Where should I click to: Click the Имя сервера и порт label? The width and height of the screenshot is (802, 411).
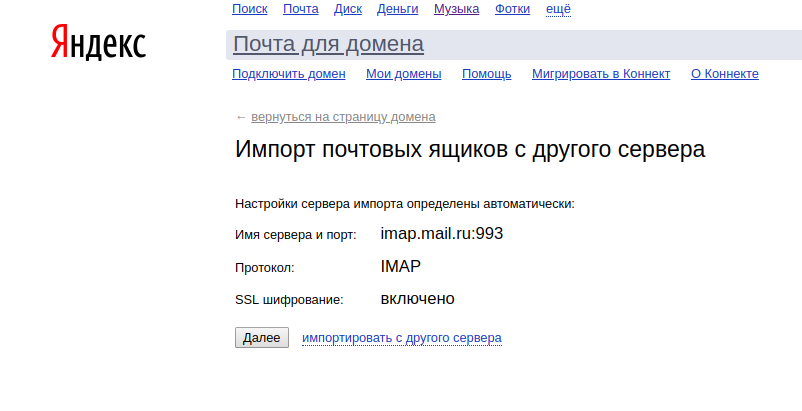(x=296, y=235)
